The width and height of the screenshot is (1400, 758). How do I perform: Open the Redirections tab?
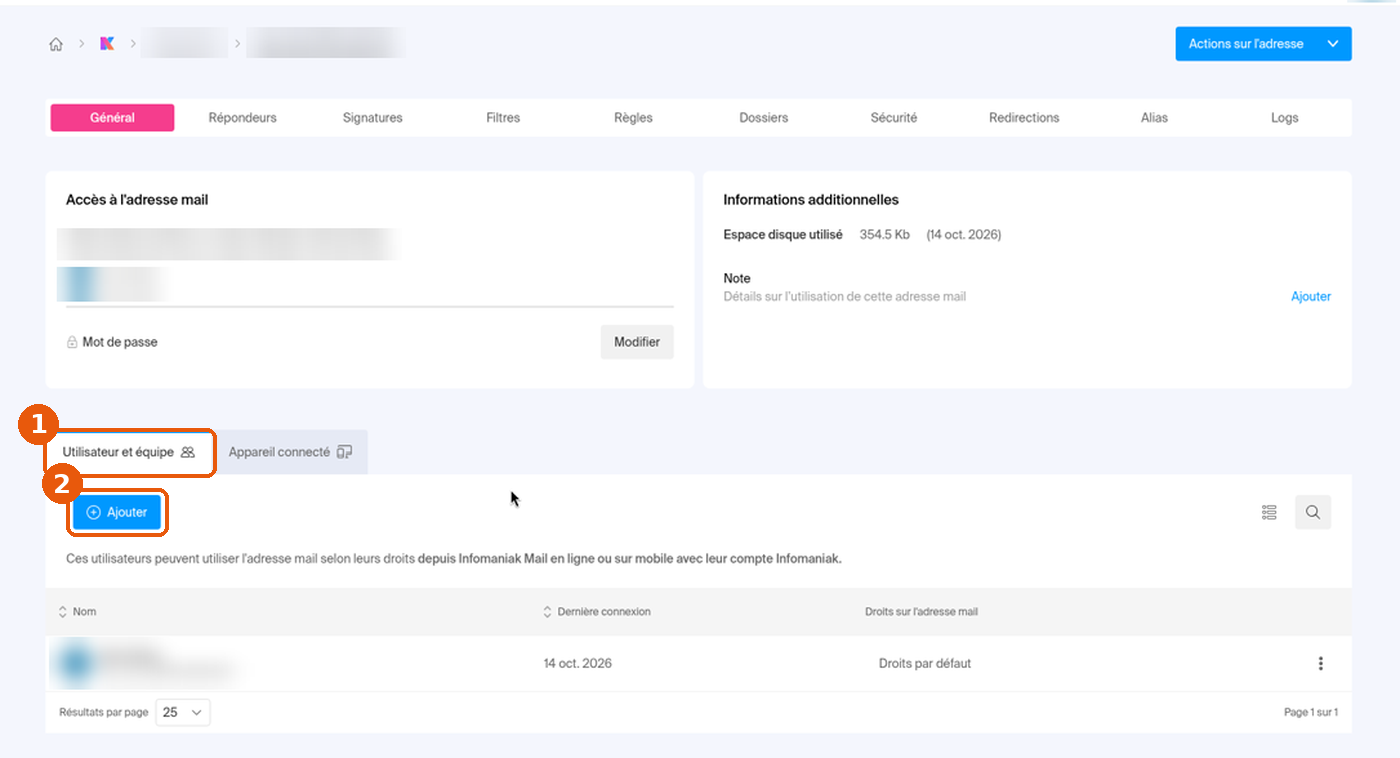click(1024, 118)
